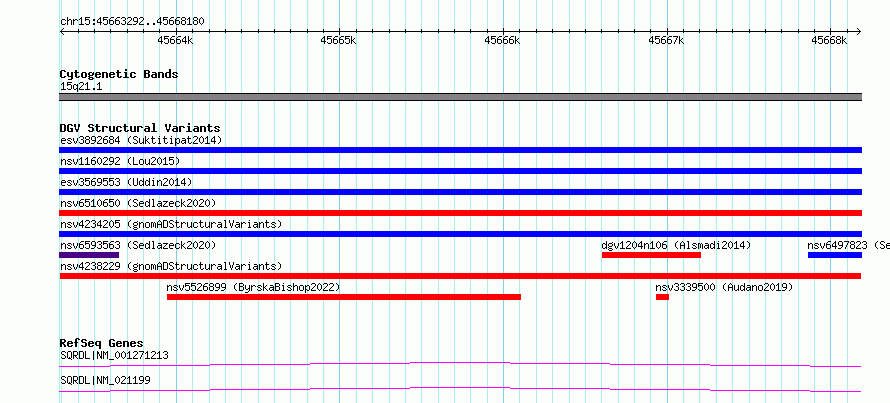This screenshot has width=890, height=403.
Task: Select the purple bar under nsv6593563
Action: [89, 255]
